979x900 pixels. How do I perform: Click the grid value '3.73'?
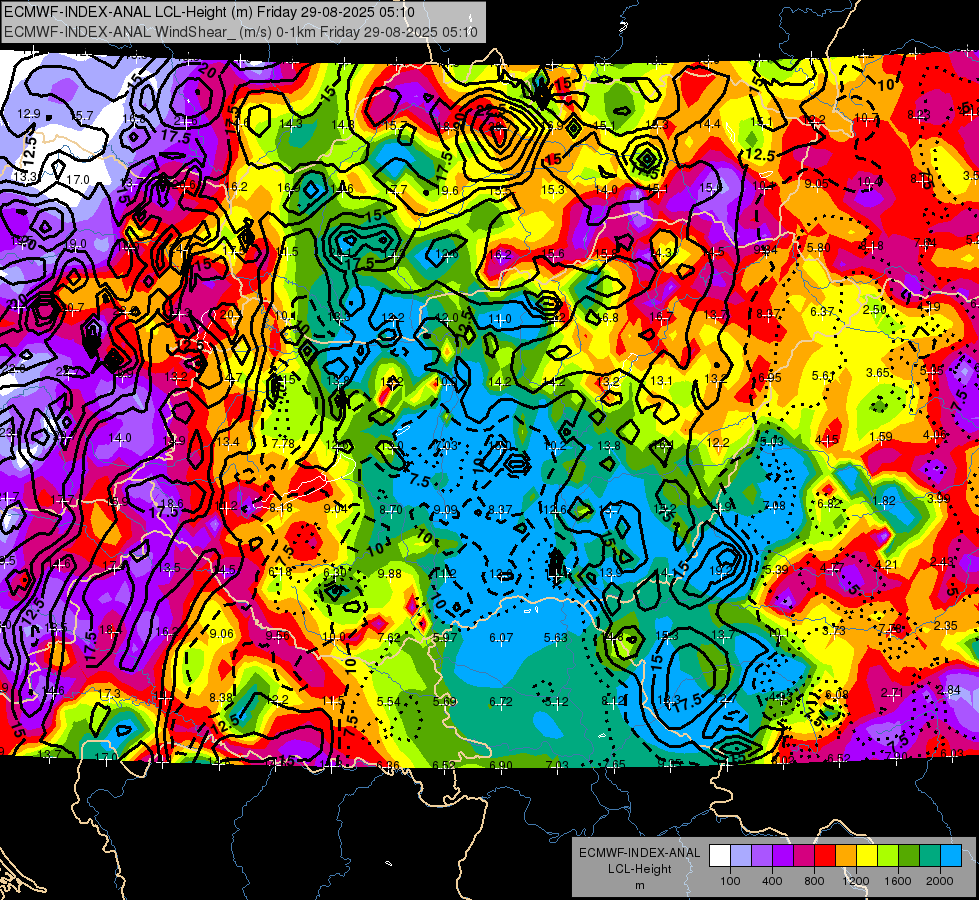click(x=834, y=631)
